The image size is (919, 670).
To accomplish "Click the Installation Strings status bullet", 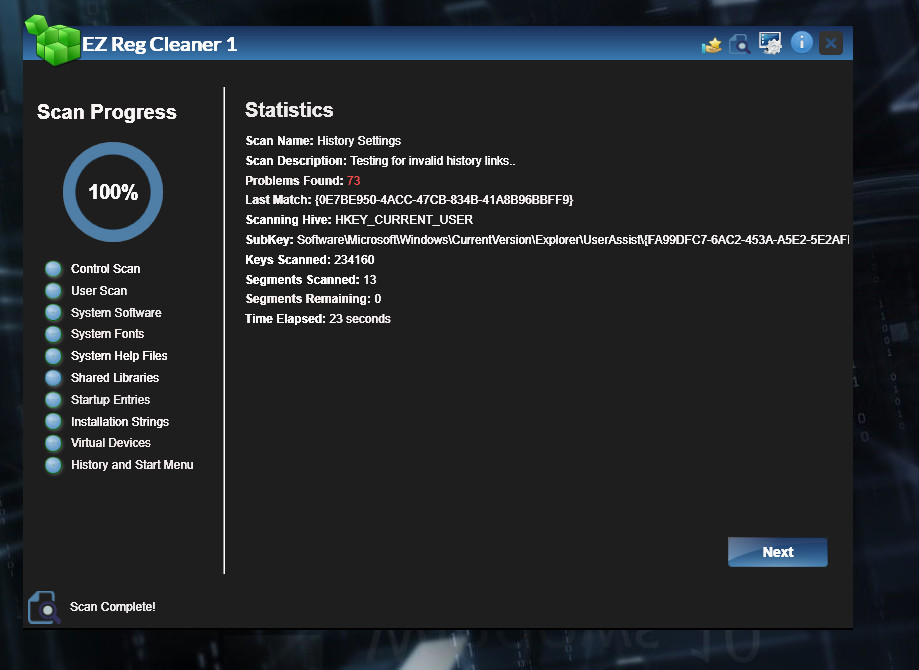I will pyautogui.click(x=53, y=421).
